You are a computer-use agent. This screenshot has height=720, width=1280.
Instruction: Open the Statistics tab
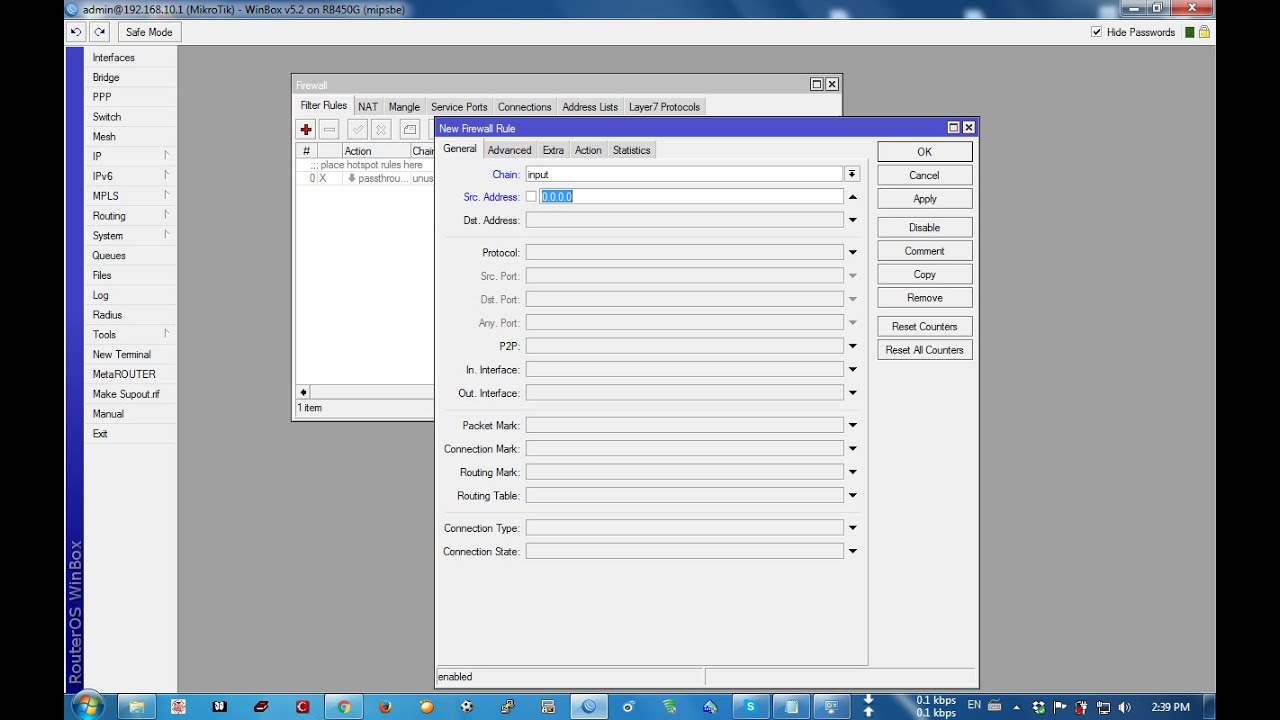coord(631,150)
